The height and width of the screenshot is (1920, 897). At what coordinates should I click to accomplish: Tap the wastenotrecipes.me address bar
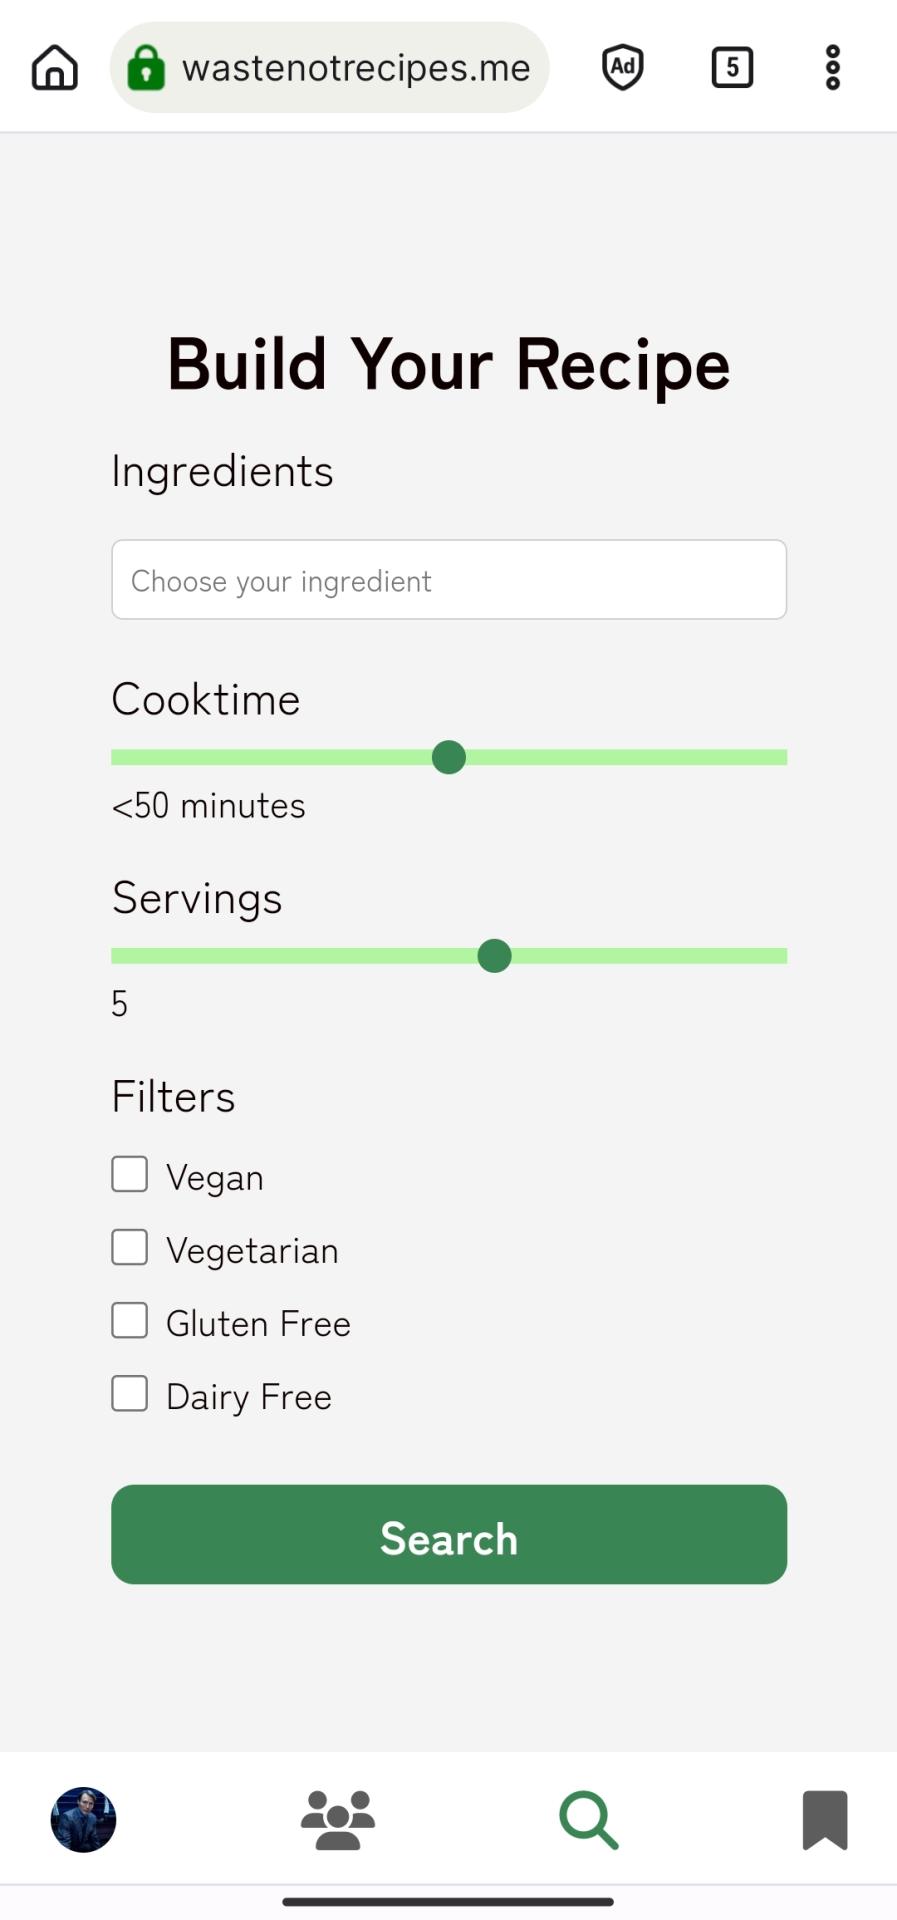(356, 68)
